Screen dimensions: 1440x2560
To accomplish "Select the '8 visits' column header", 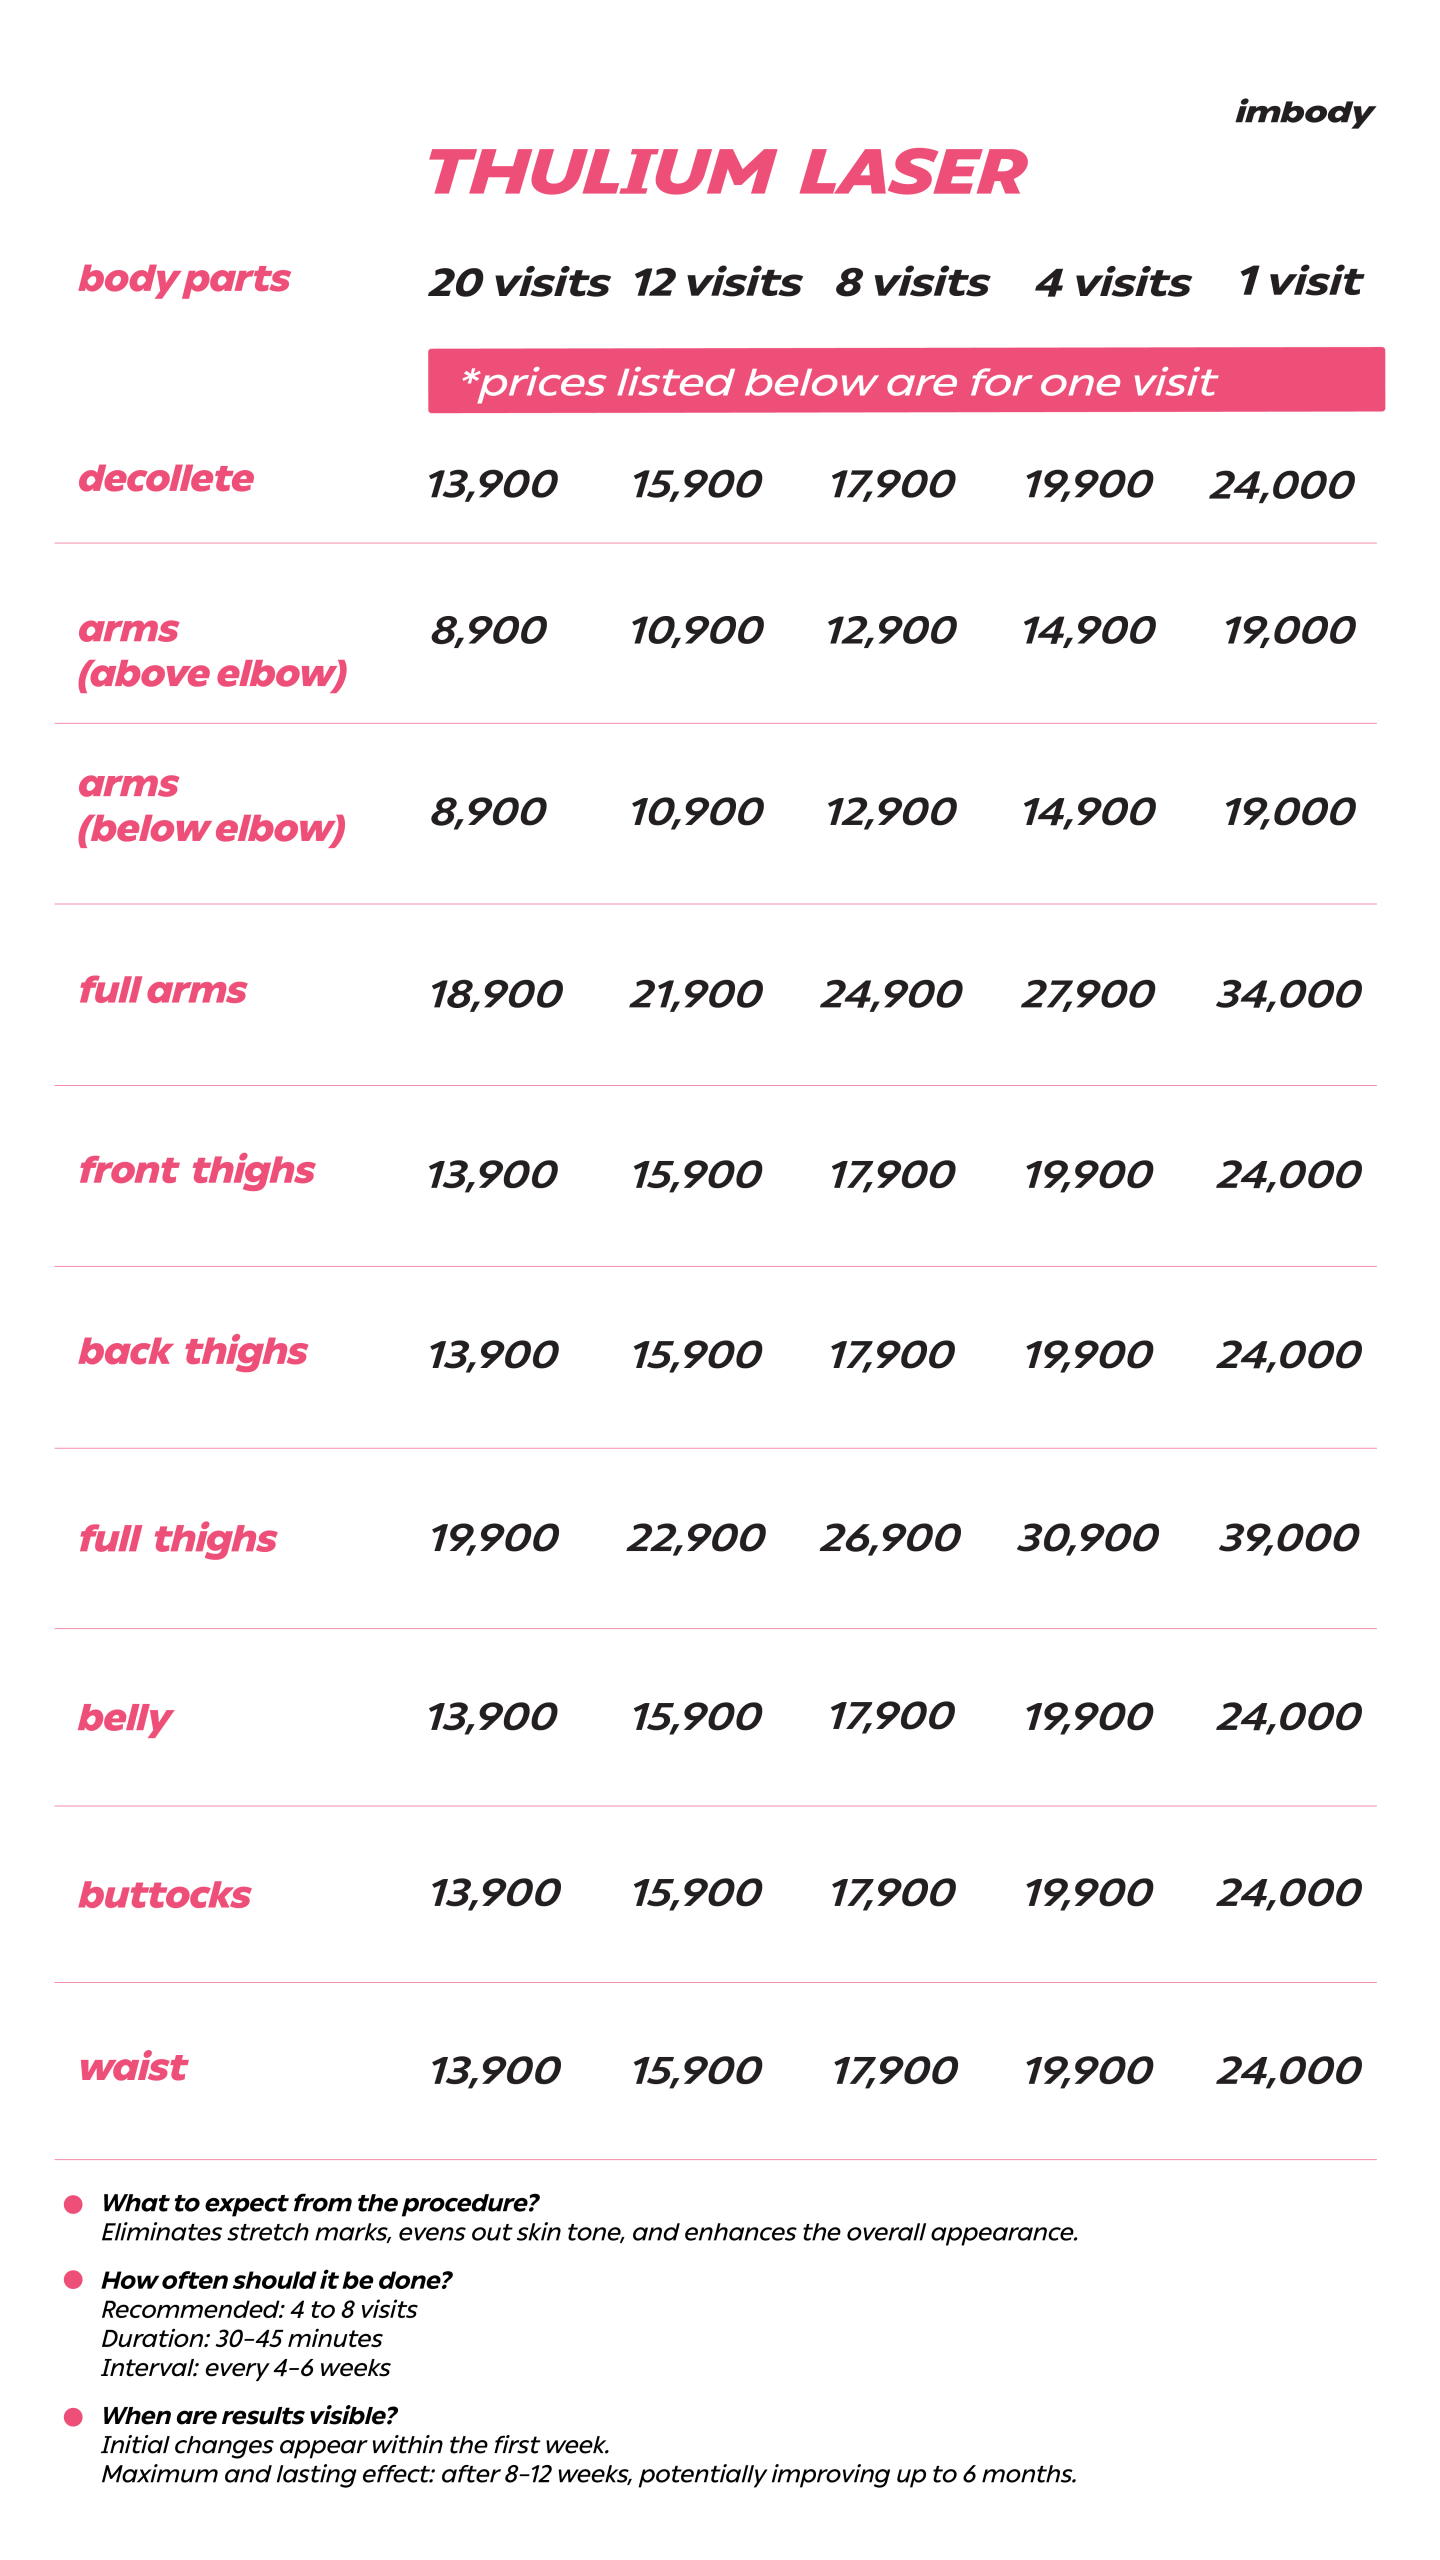I will (912, 282).
